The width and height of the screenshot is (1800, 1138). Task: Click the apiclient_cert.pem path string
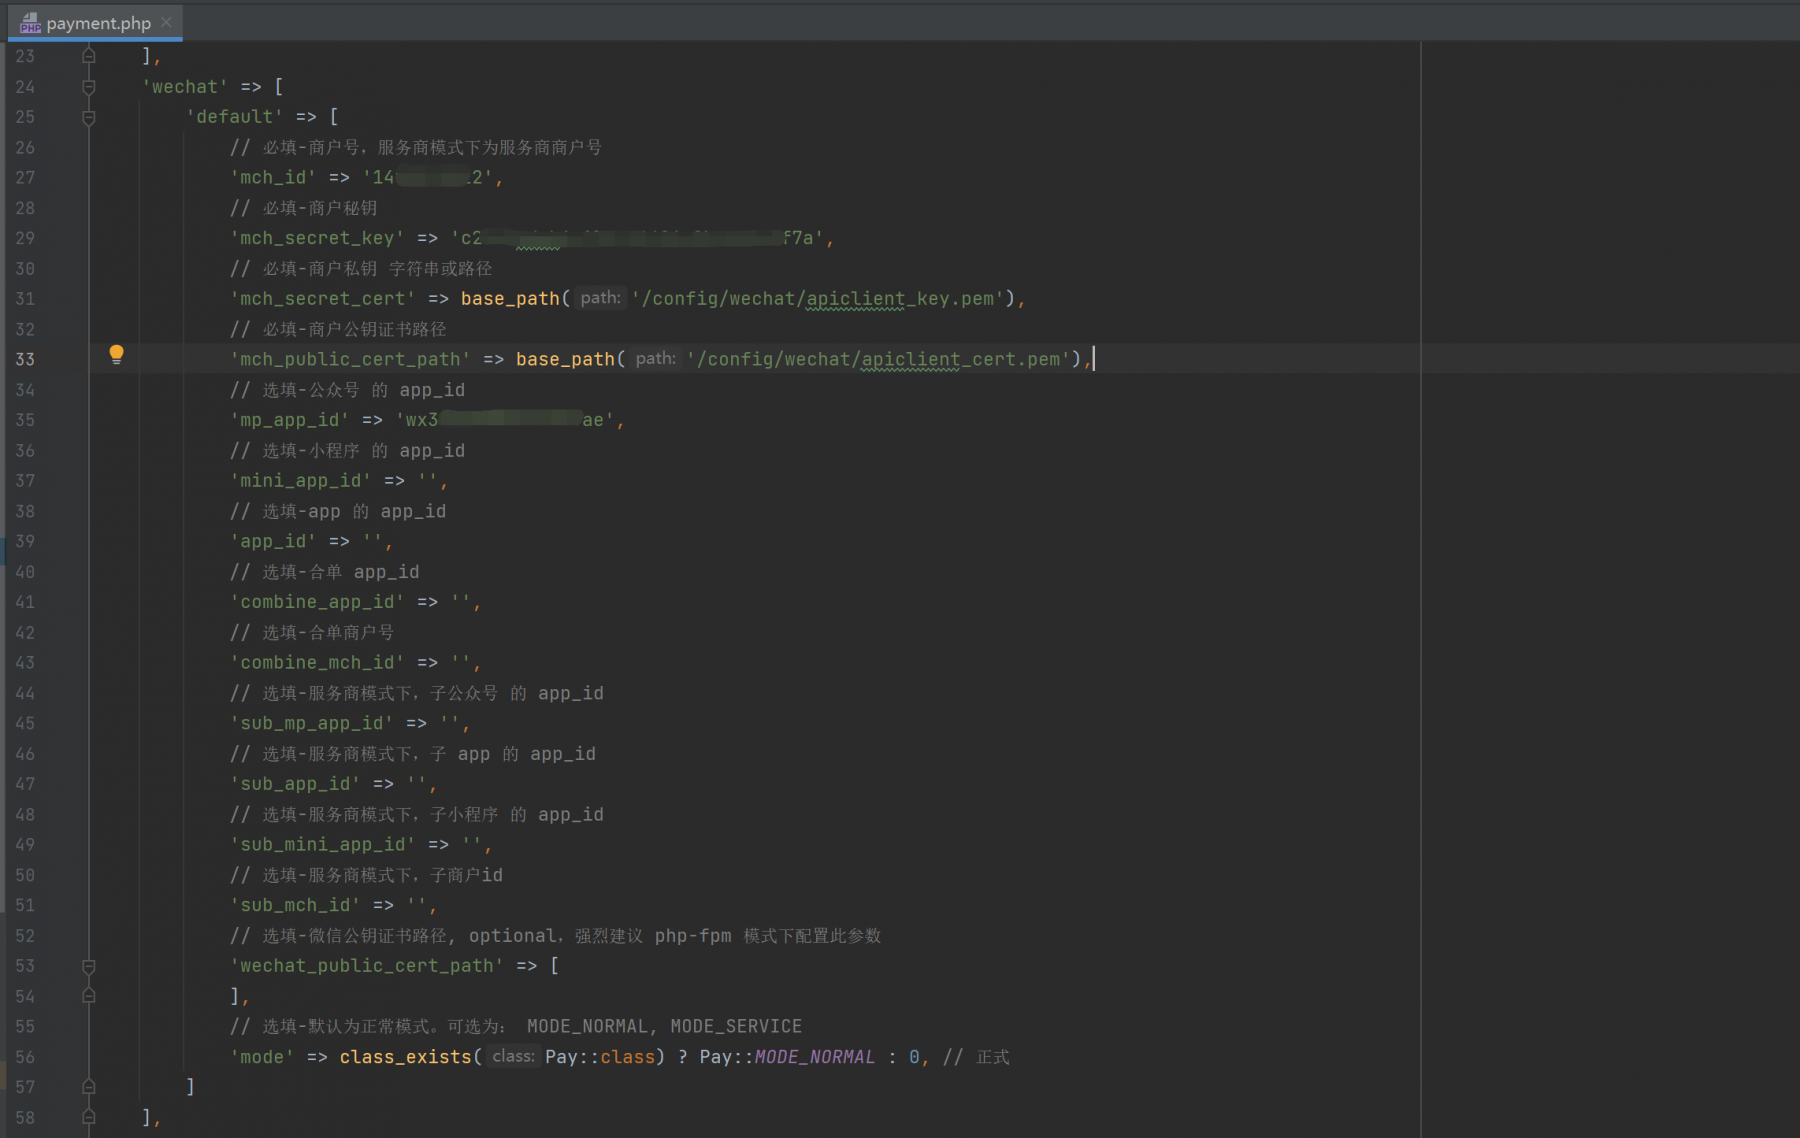pyautogui.click(x=878, y=359)
